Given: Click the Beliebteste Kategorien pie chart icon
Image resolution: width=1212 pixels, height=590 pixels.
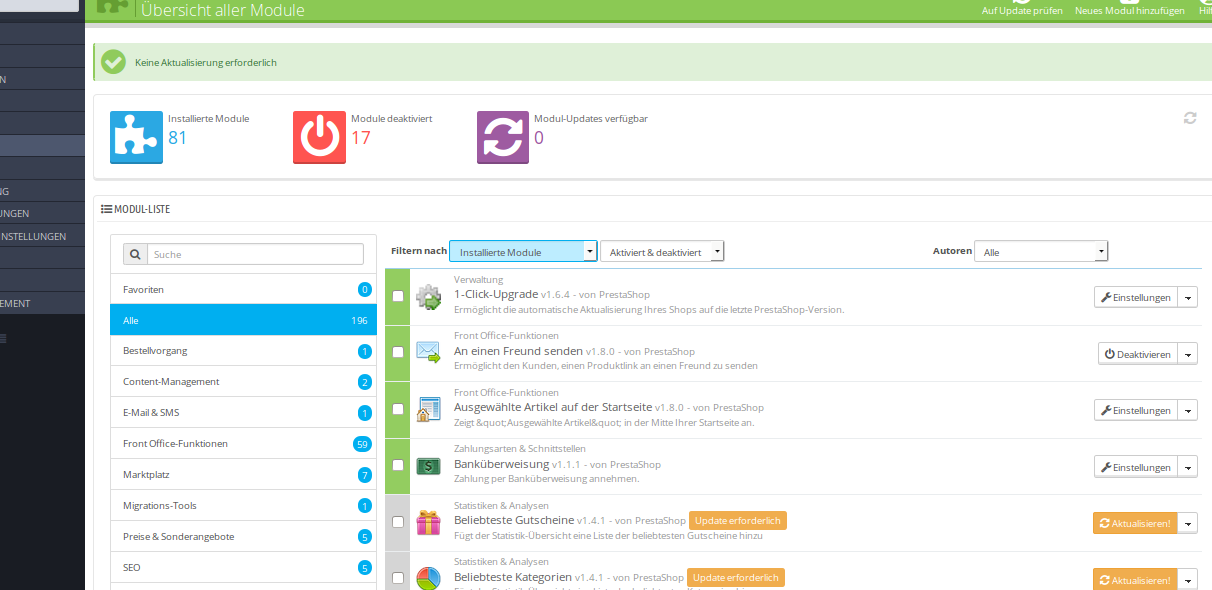Looking at the screenshot, I should pyautogui.click(x=428, y=578).
